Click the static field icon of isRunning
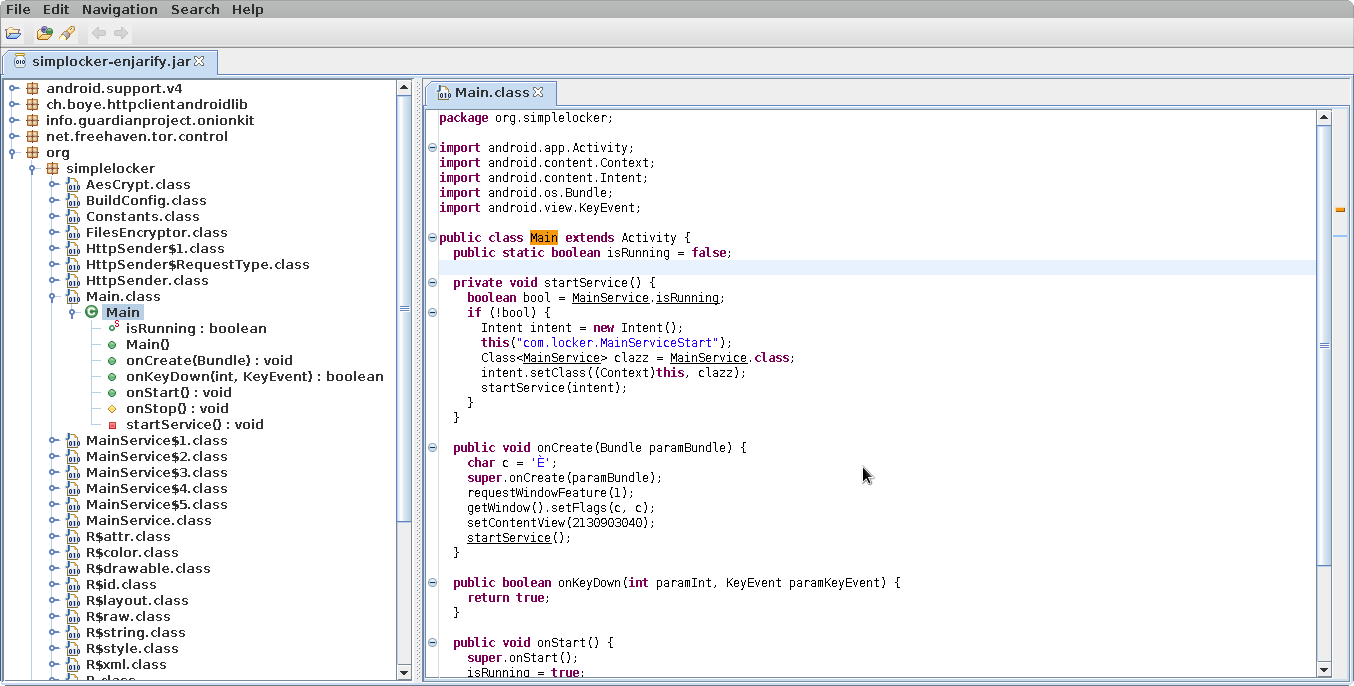The height and width of the screenshot is (686, 1354). (113, 327)
